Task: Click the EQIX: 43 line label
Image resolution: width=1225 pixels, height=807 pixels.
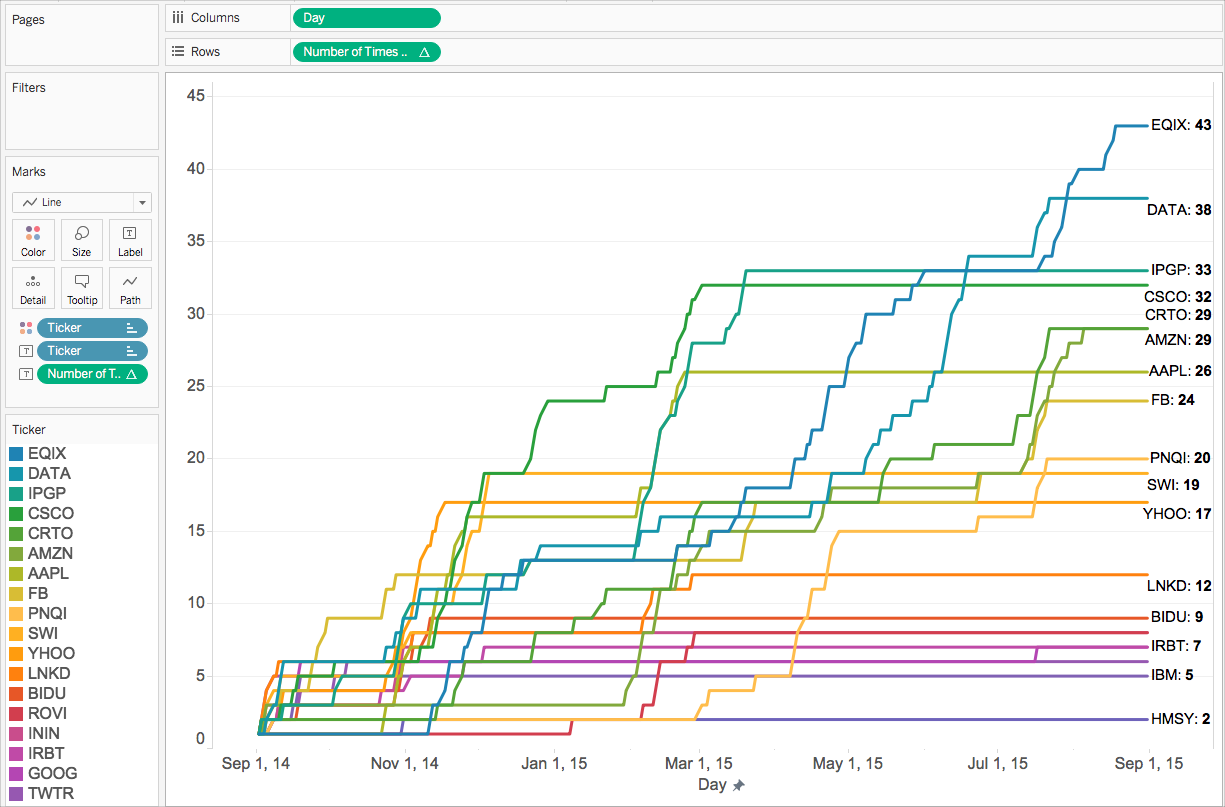Action: pyautogui.click(x=1181, y=126)
